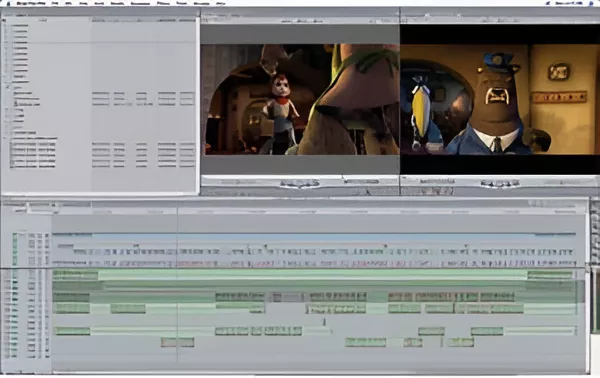Click the Canvas transport play controls cluster
Image resolution: width=600 pixels, height=378 pixels.
point(499,184)
